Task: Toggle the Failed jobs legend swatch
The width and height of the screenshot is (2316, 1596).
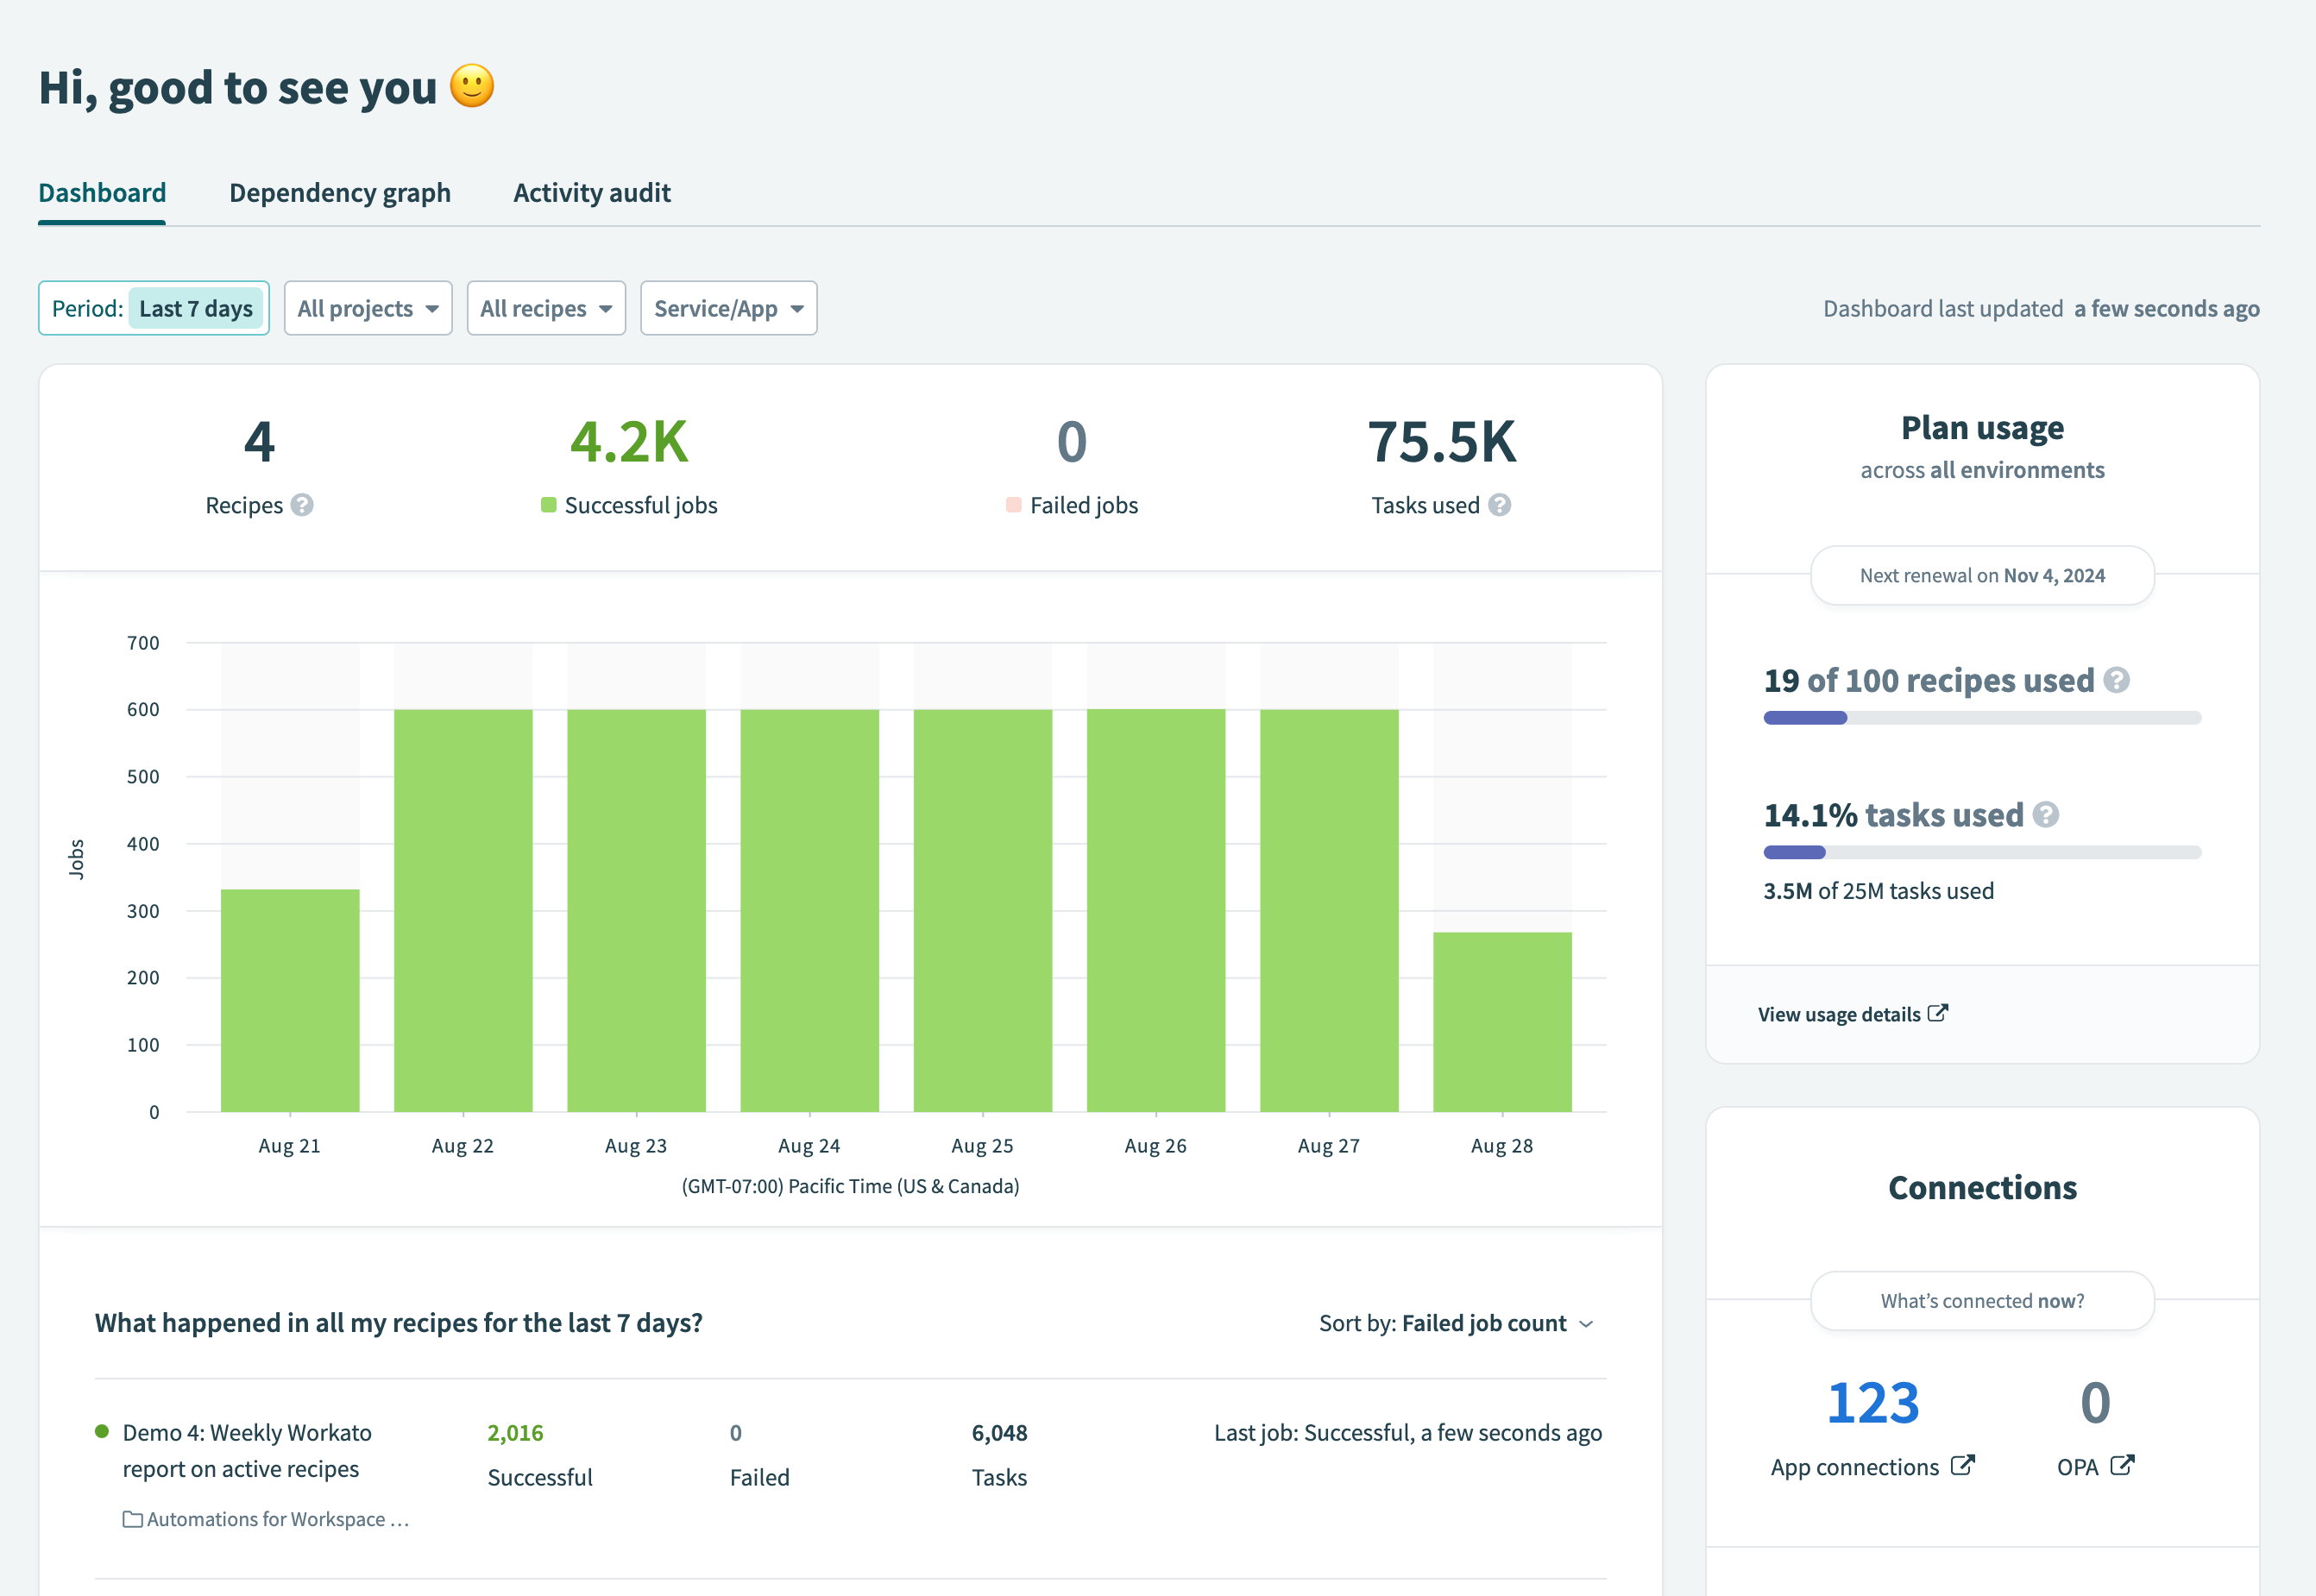Action: coord(1013,505)
